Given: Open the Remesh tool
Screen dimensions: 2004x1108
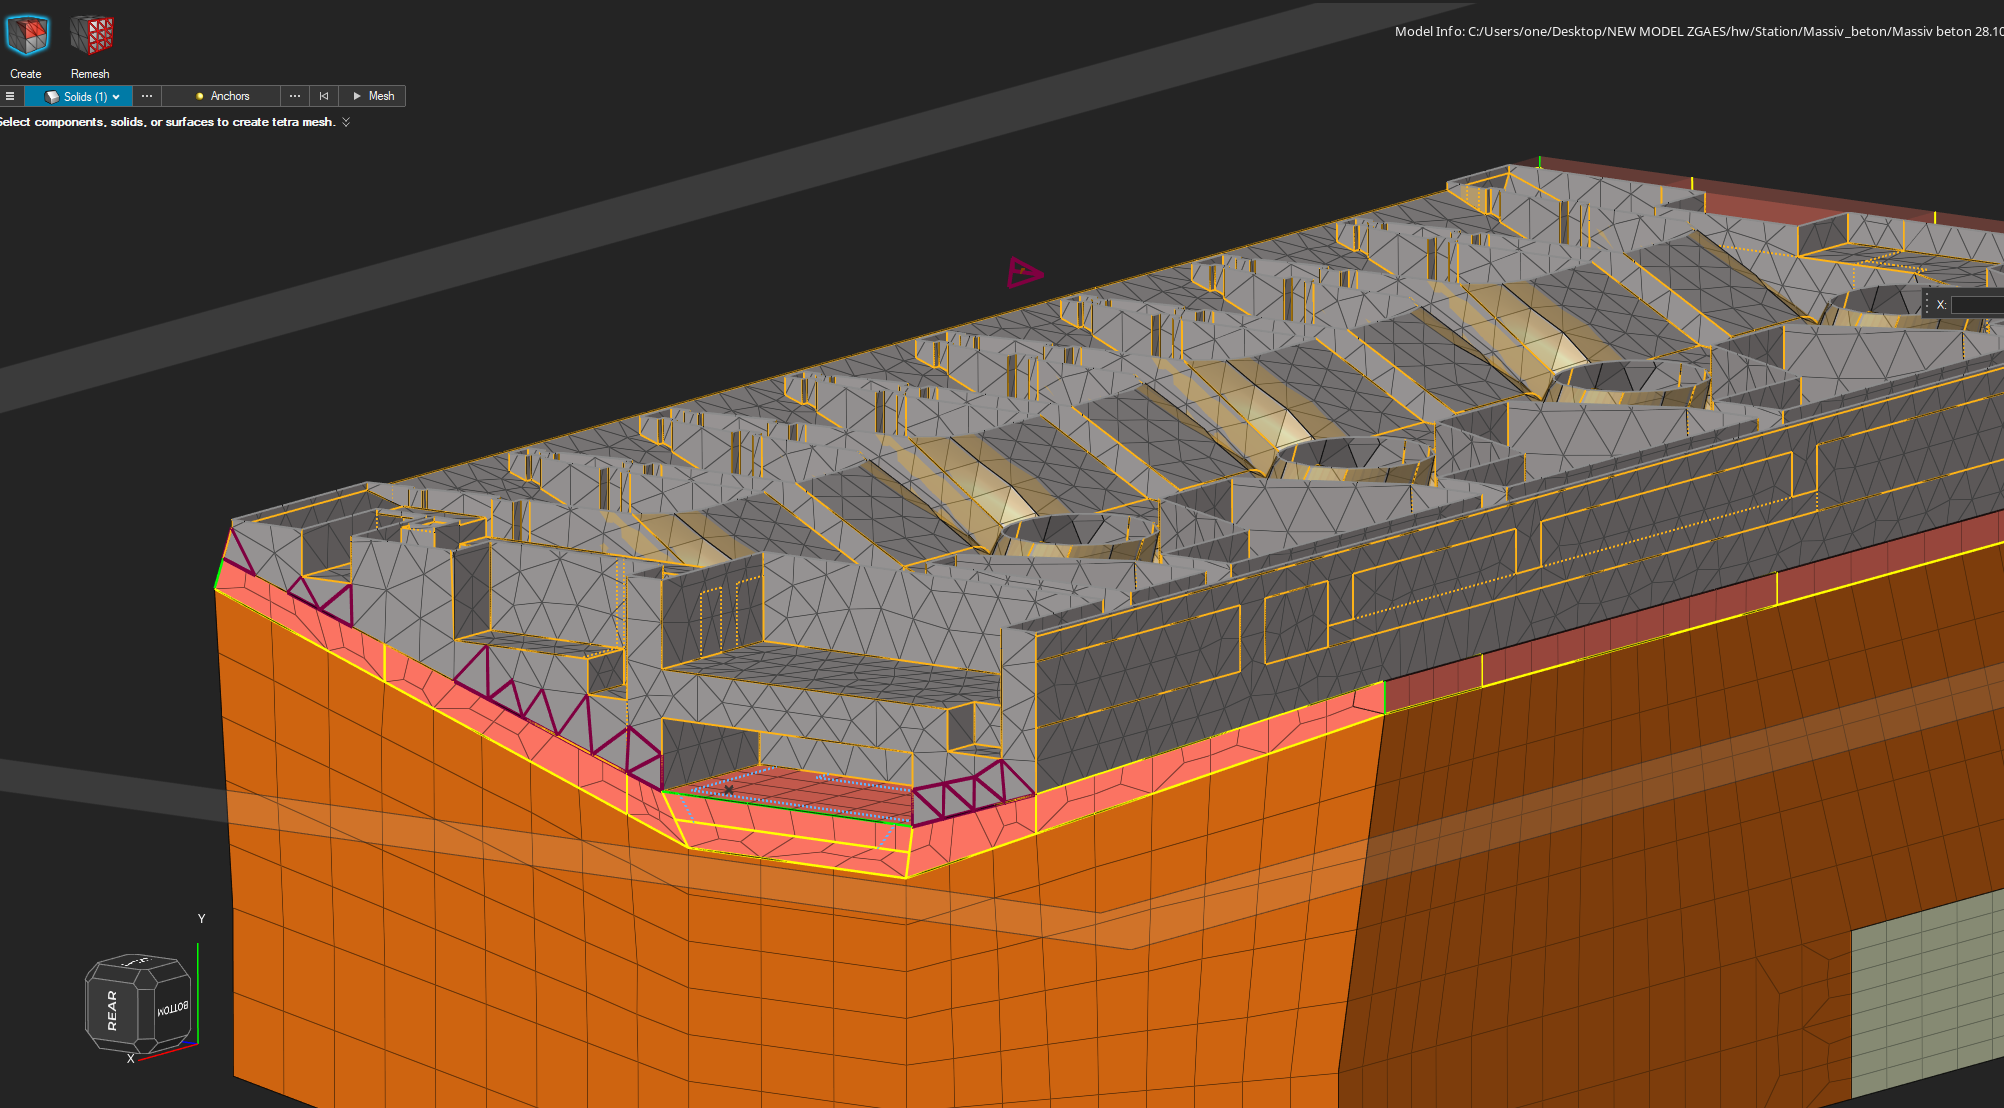Looking at the screenshot, I should pos(91,36).
